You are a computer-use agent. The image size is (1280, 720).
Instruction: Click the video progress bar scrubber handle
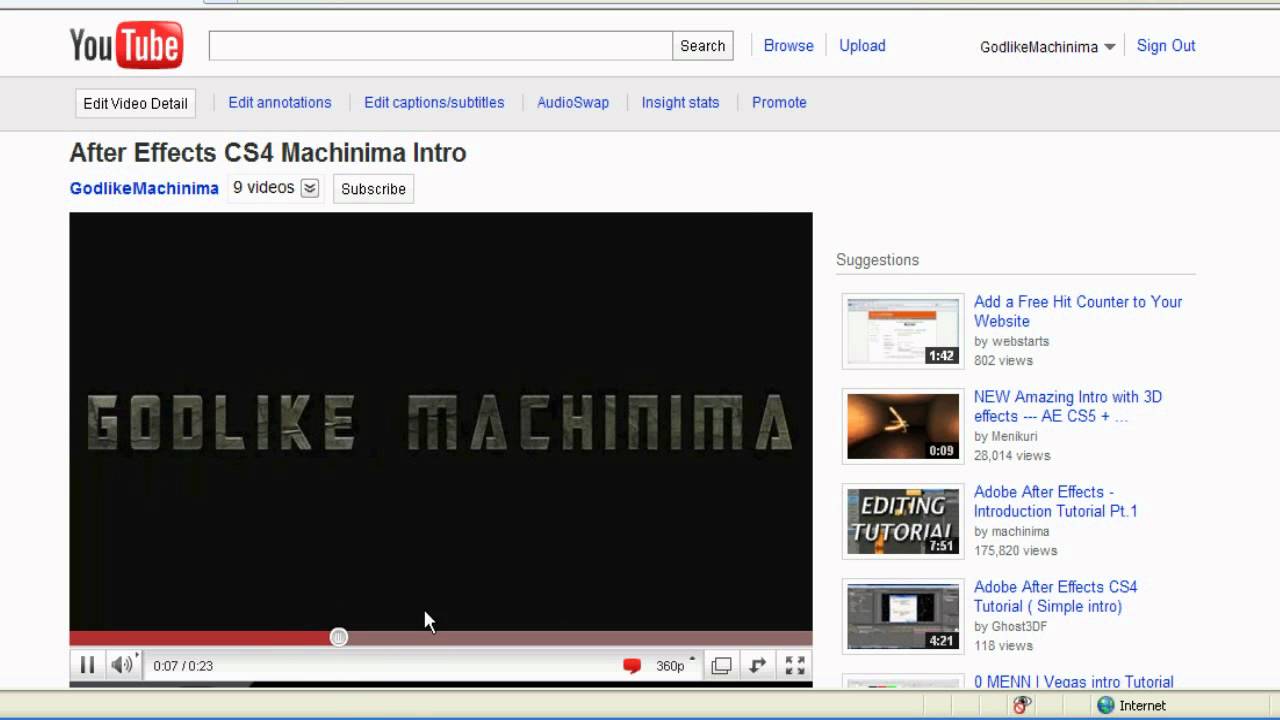coord(339,637)
